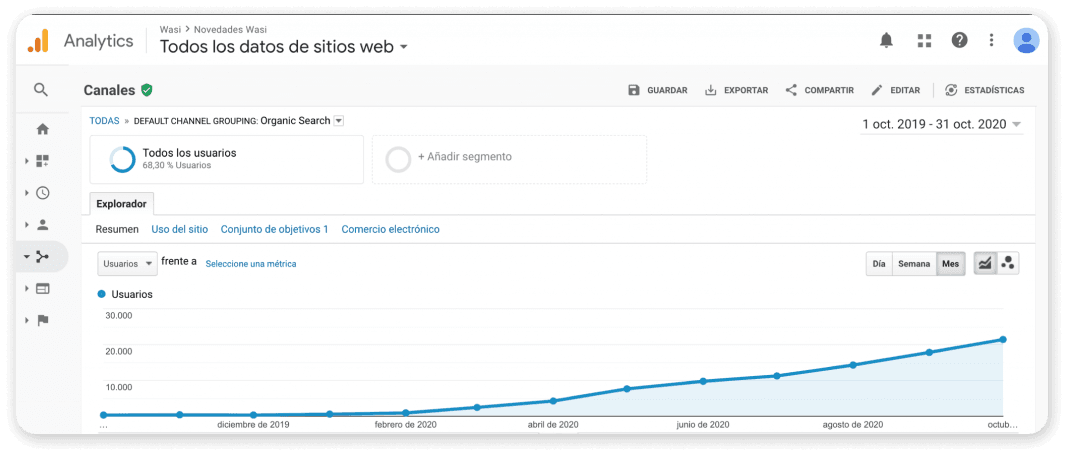
Task: Switch to Uso del sitio tab
Action: 180,229
